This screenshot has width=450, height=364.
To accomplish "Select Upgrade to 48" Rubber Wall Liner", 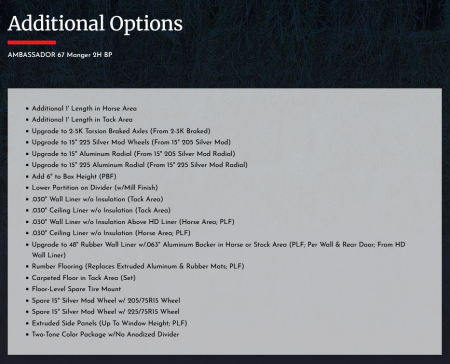I will tap(219, 250).
